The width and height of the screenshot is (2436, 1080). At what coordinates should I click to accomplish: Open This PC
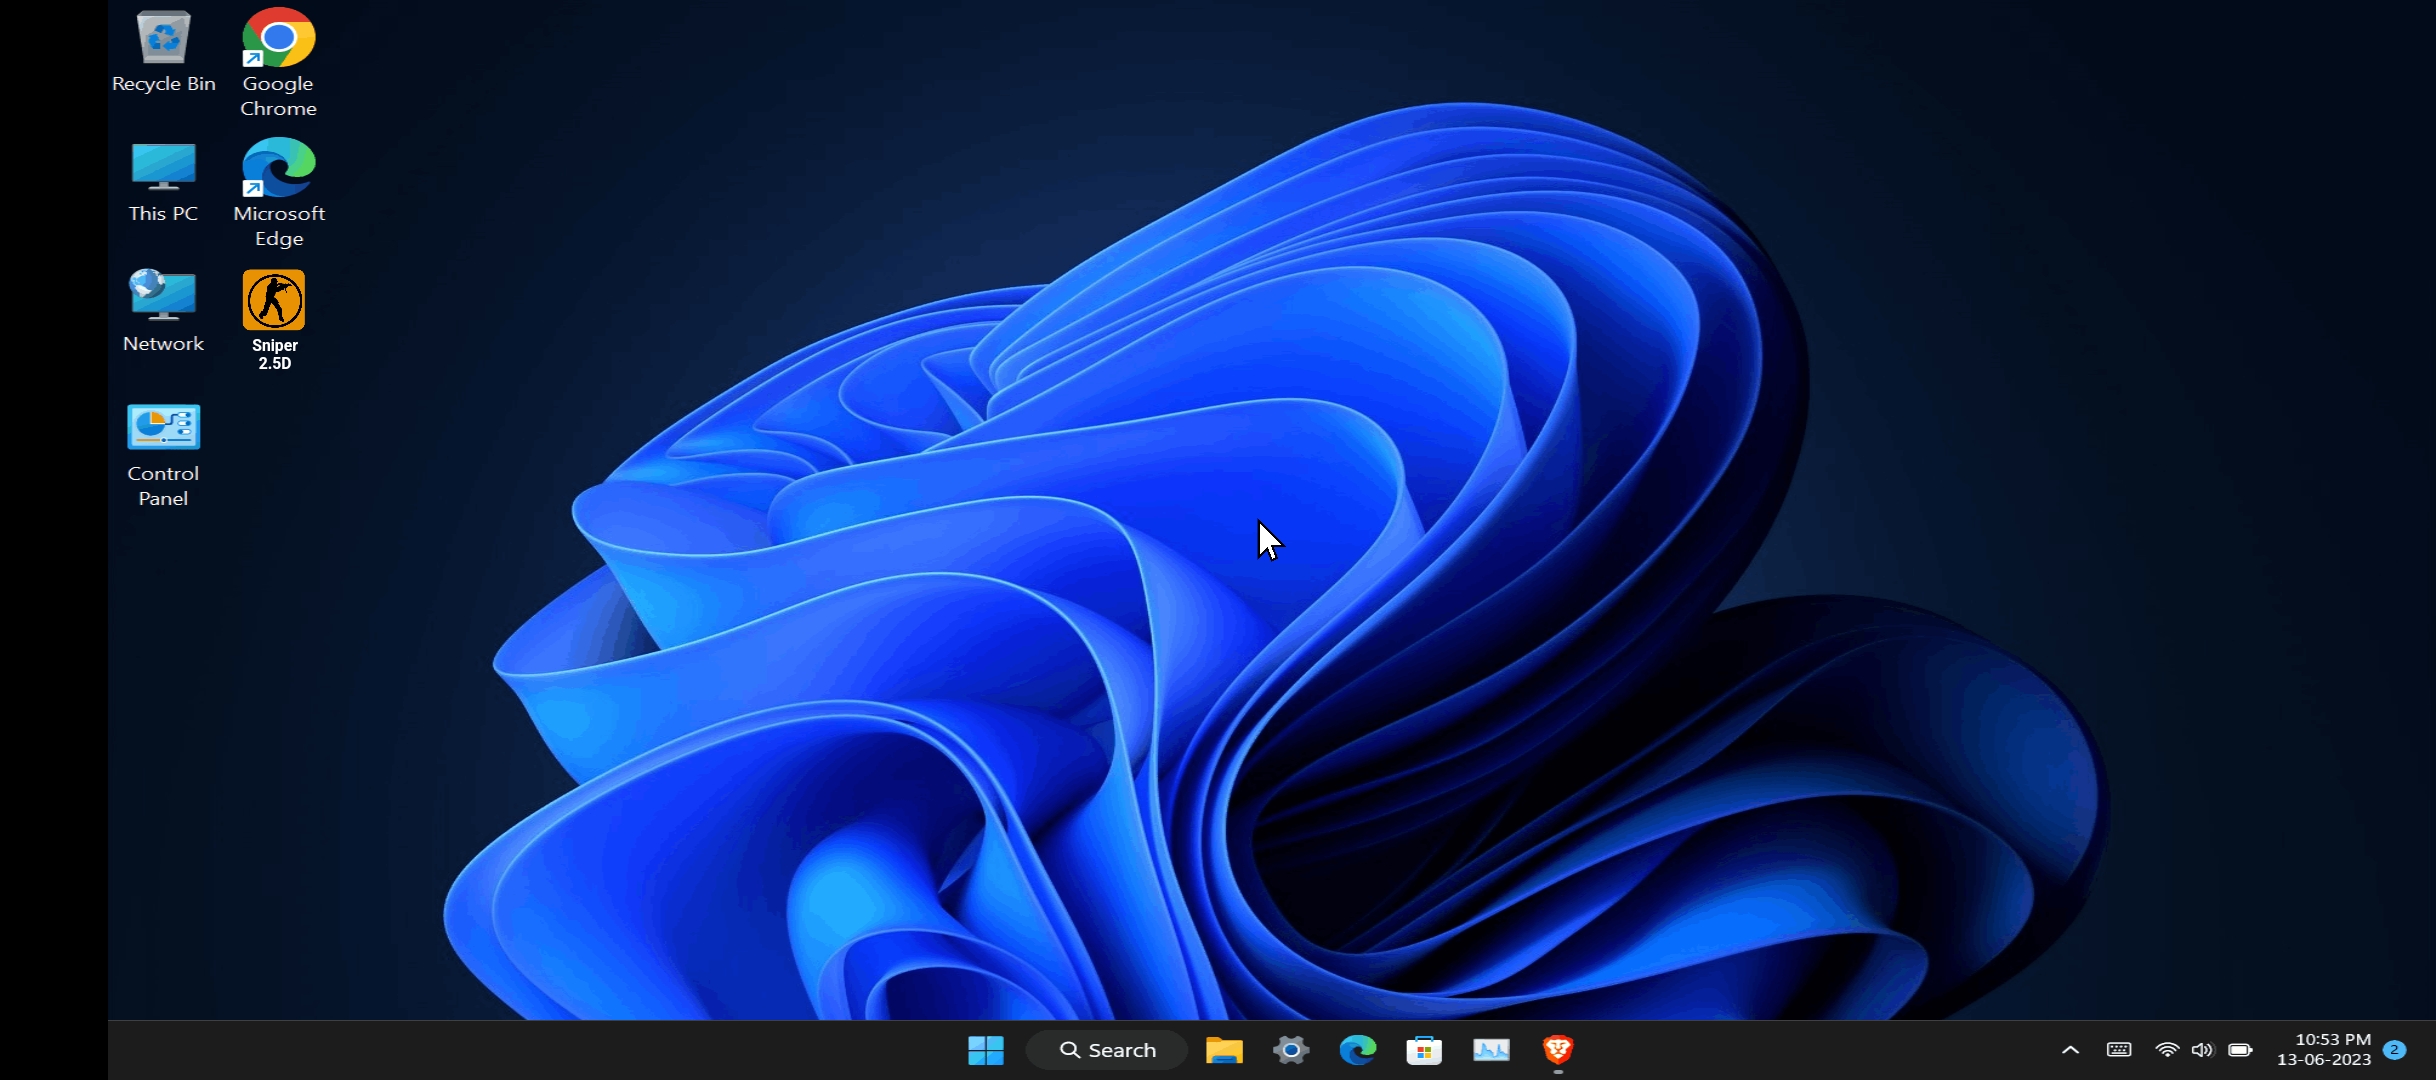[x=163, y=167]
